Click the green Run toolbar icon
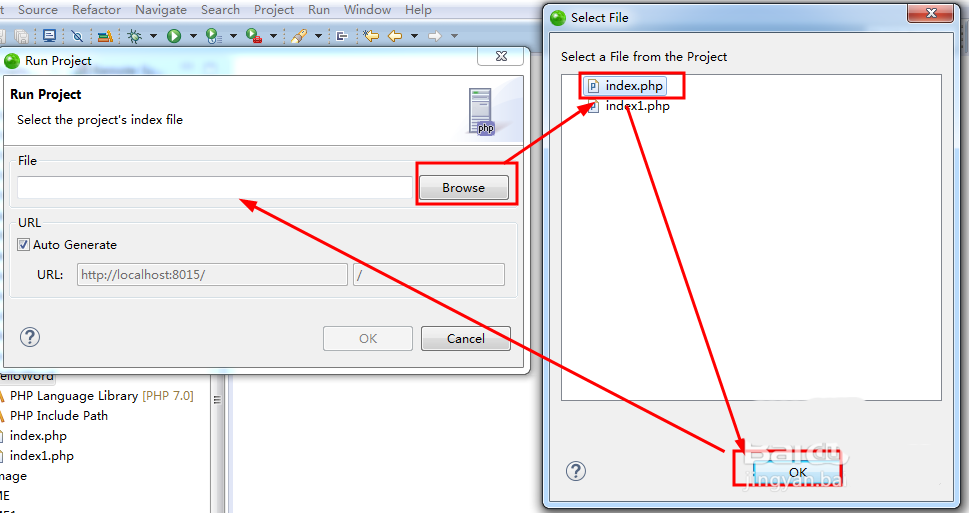Viewport: 969px width, 513px height. (174, 36)
